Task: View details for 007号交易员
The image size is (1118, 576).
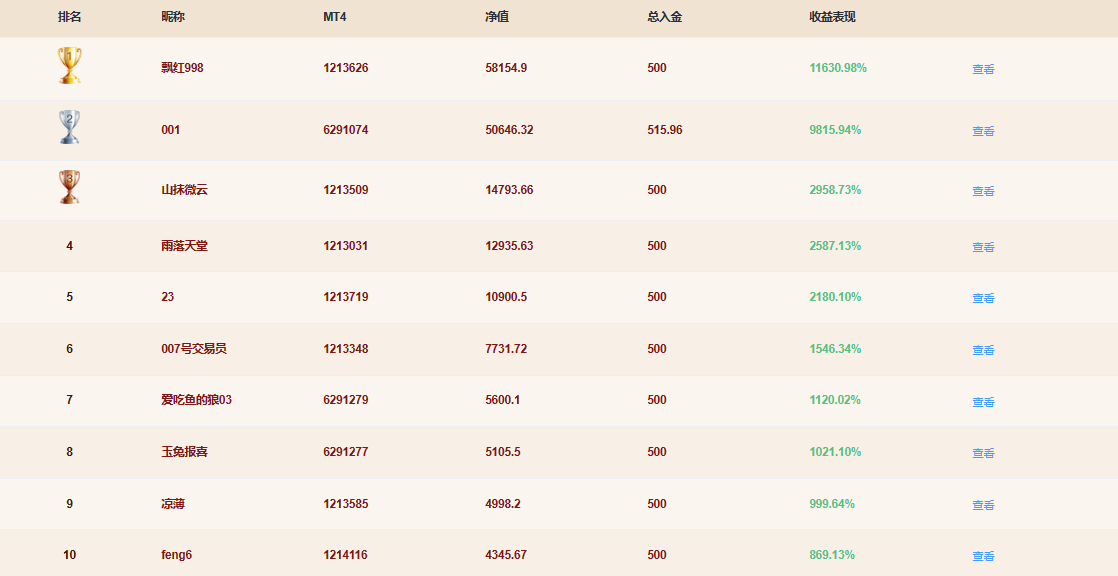Action: pyautogui.click(x=983, y=351)
